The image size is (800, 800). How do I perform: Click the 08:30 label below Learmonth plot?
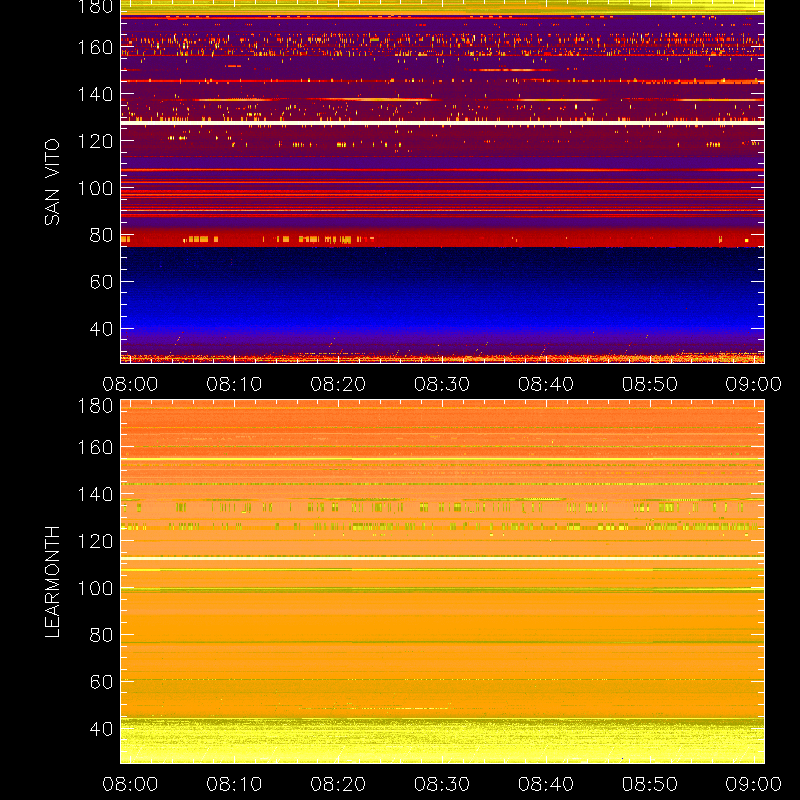(442, 784)
